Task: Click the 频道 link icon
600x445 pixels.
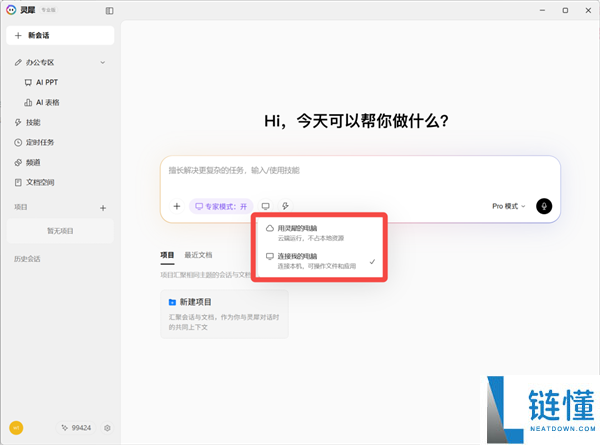Action: pos(18,163)
